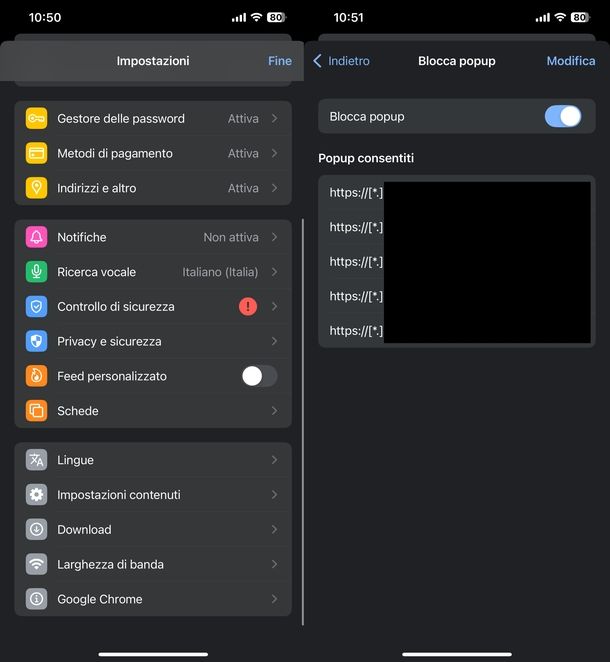Turn off the Blocca popup switch
The width and height of the screenshot is (610, 662).
click(563, 117)
